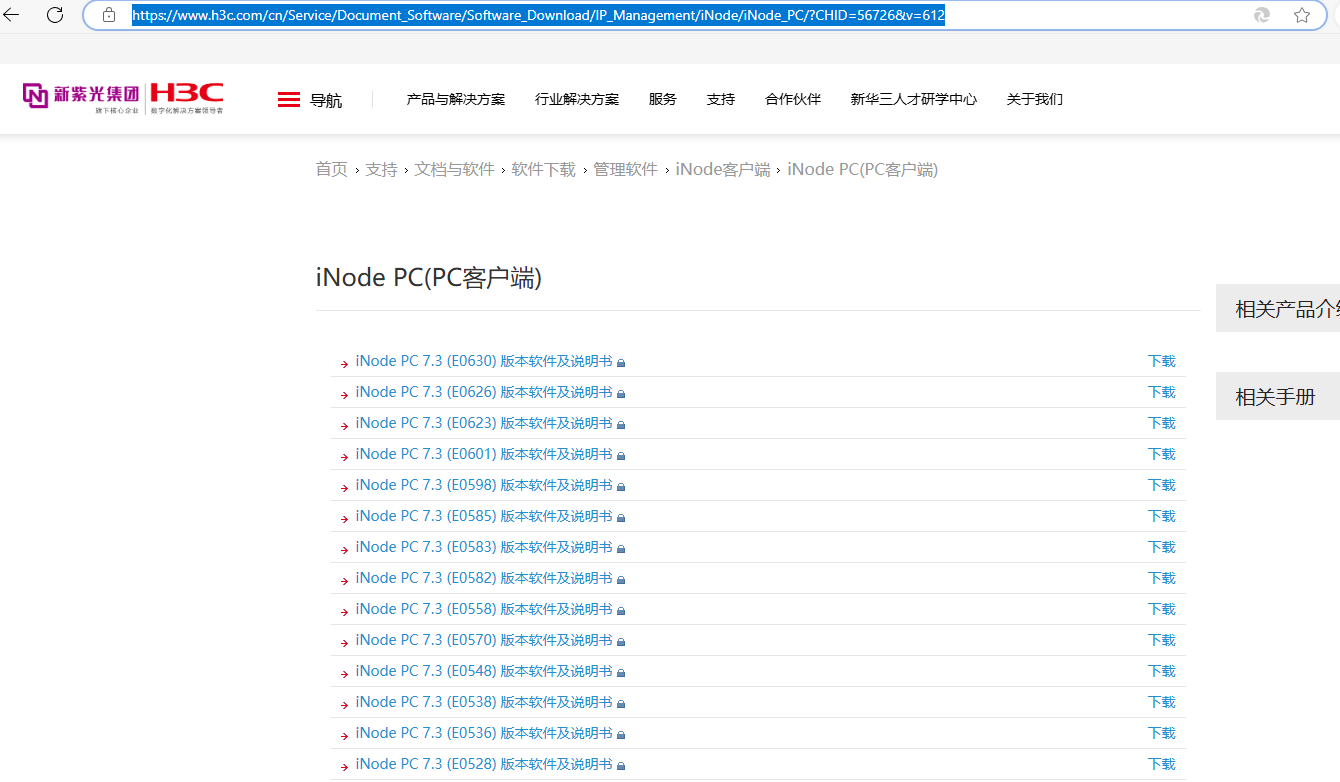Click lock icon beside E0601 entry
Screen dimensions: 1340x782
pos(621,456)
